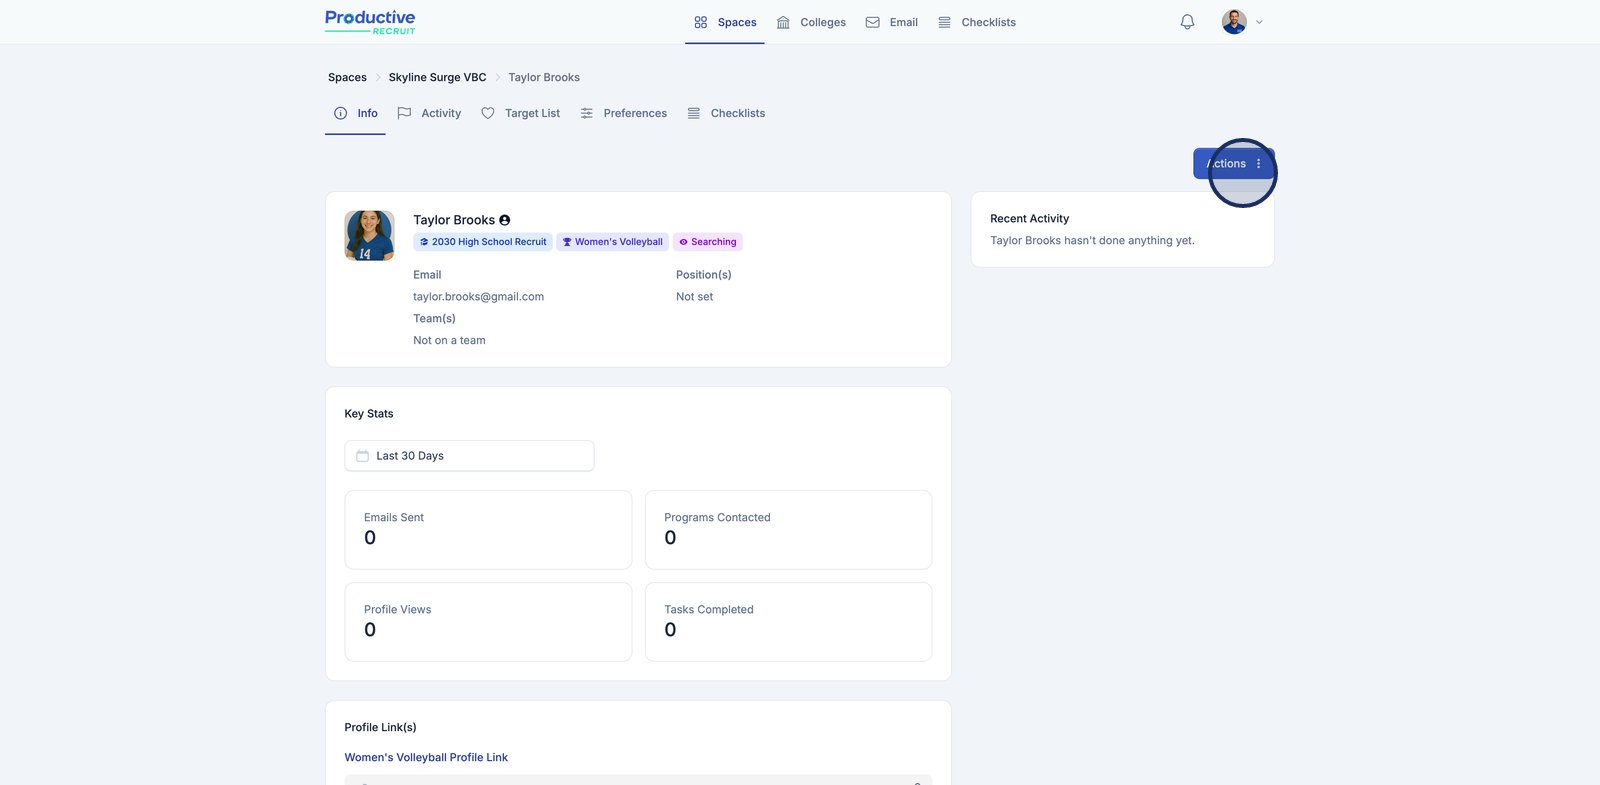
Task: Click the Searching status badge
Action: 708,242
